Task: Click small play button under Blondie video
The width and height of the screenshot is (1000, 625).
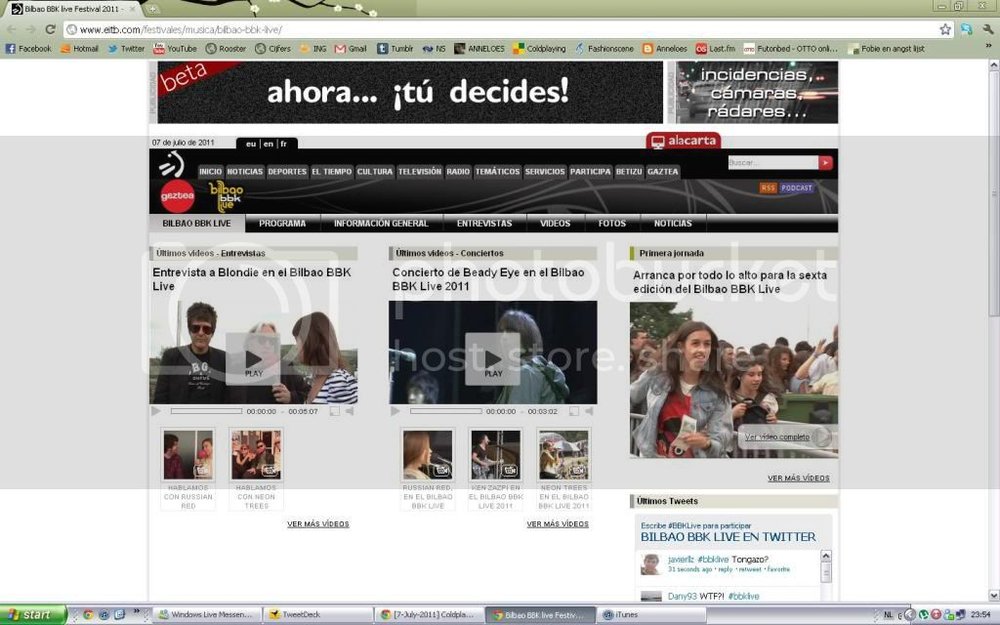Action: click(156, 411)
